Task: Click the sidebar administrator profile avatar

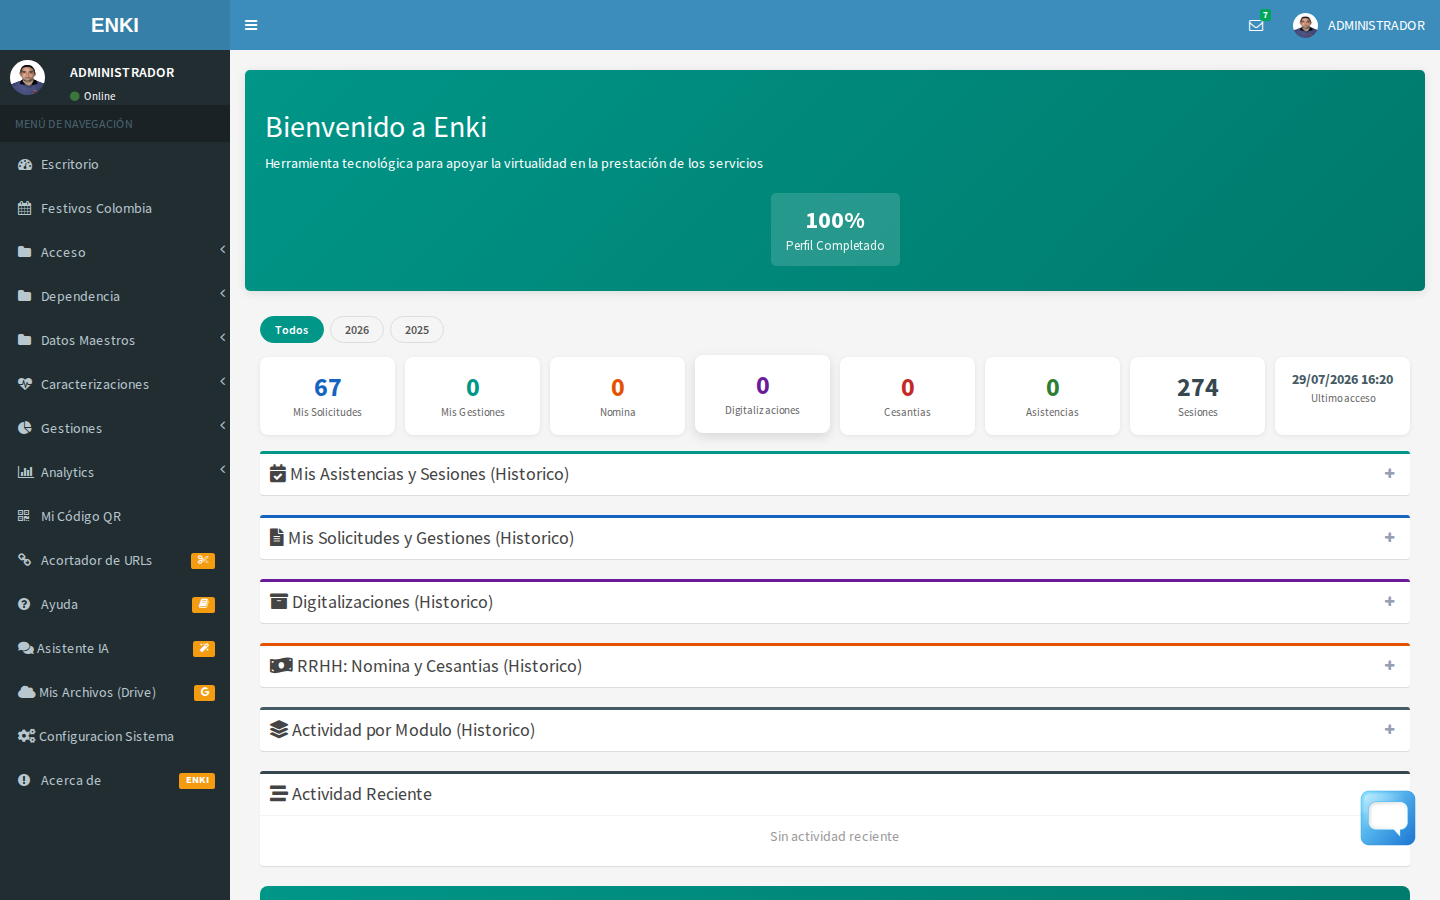Action: tap(27, 77)
